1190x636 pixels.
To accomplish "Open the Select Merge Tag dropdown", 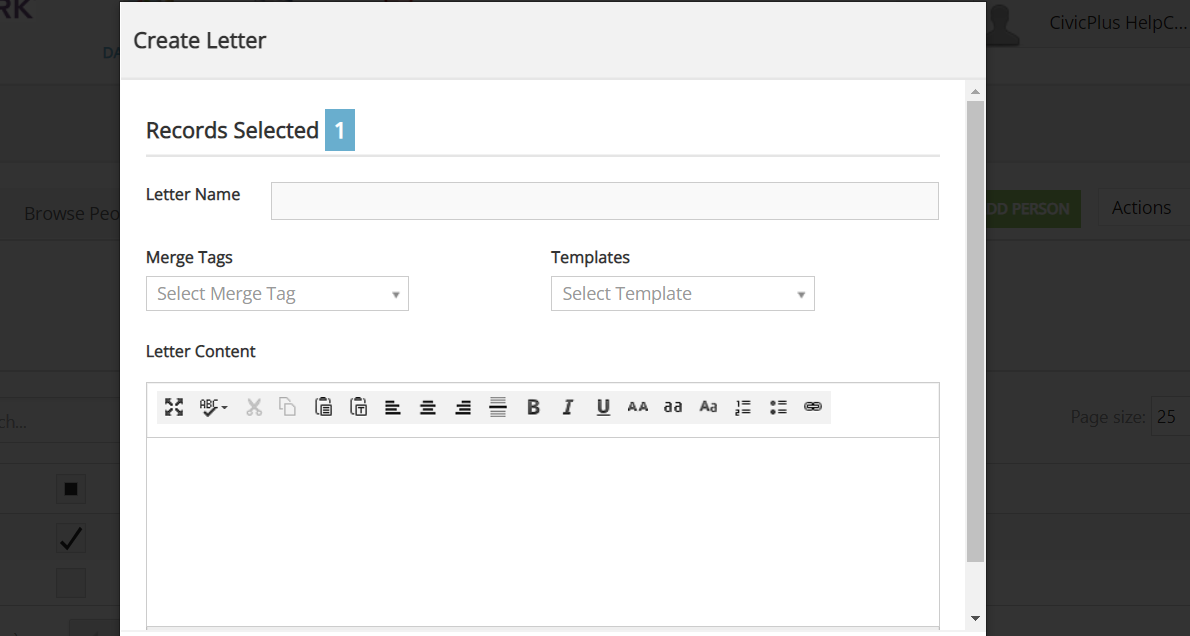I will 277,294.
